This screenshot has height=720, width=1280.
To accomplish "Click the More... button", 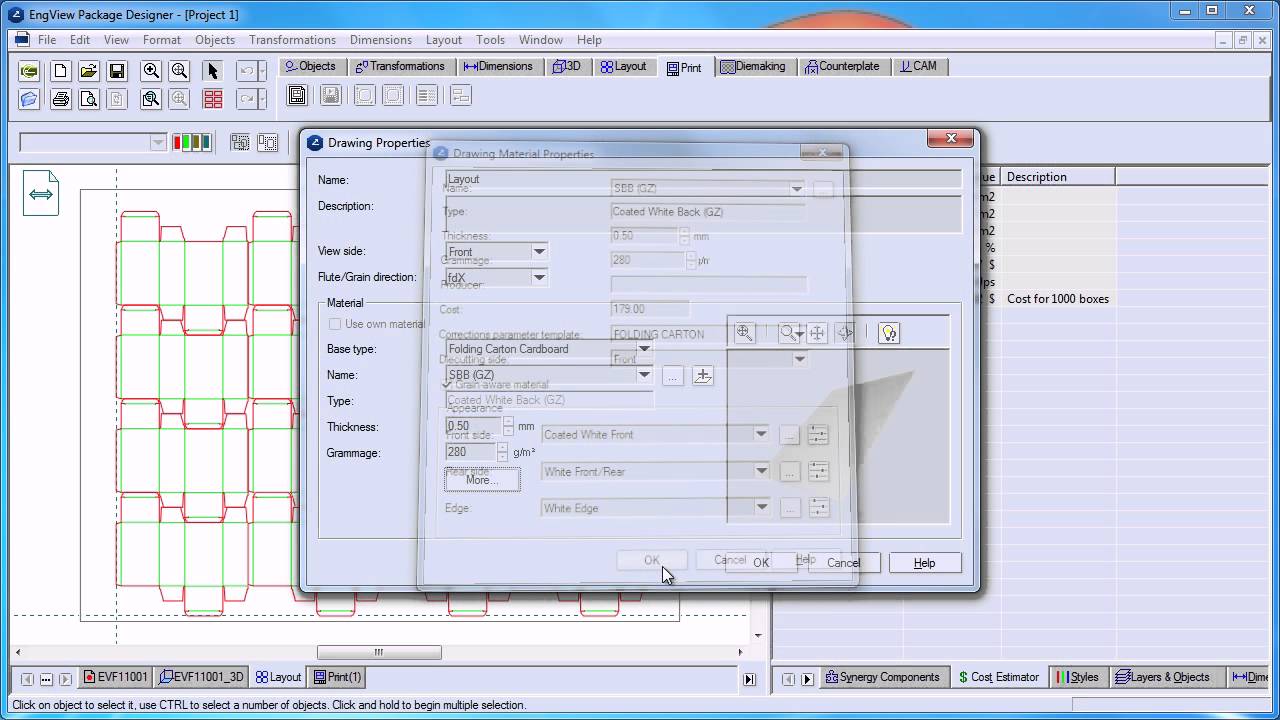I will tap(482, 480).
